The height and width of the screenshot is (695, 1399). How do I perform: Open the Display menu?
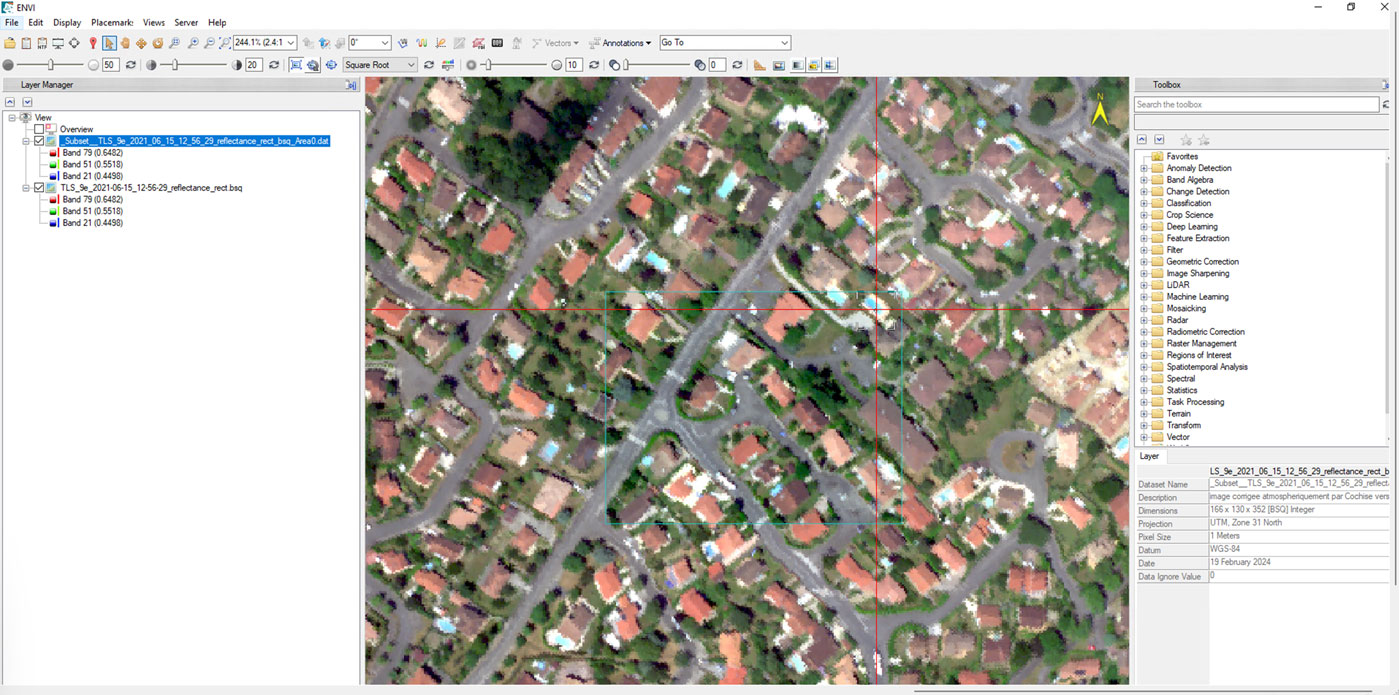67,22
